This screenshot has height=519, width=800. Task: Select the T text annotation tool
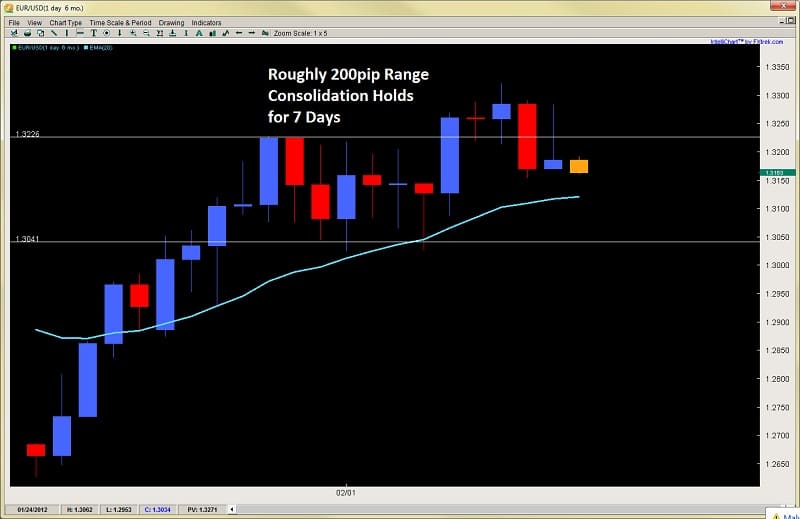pyautogui.click(x=93, y=33)
